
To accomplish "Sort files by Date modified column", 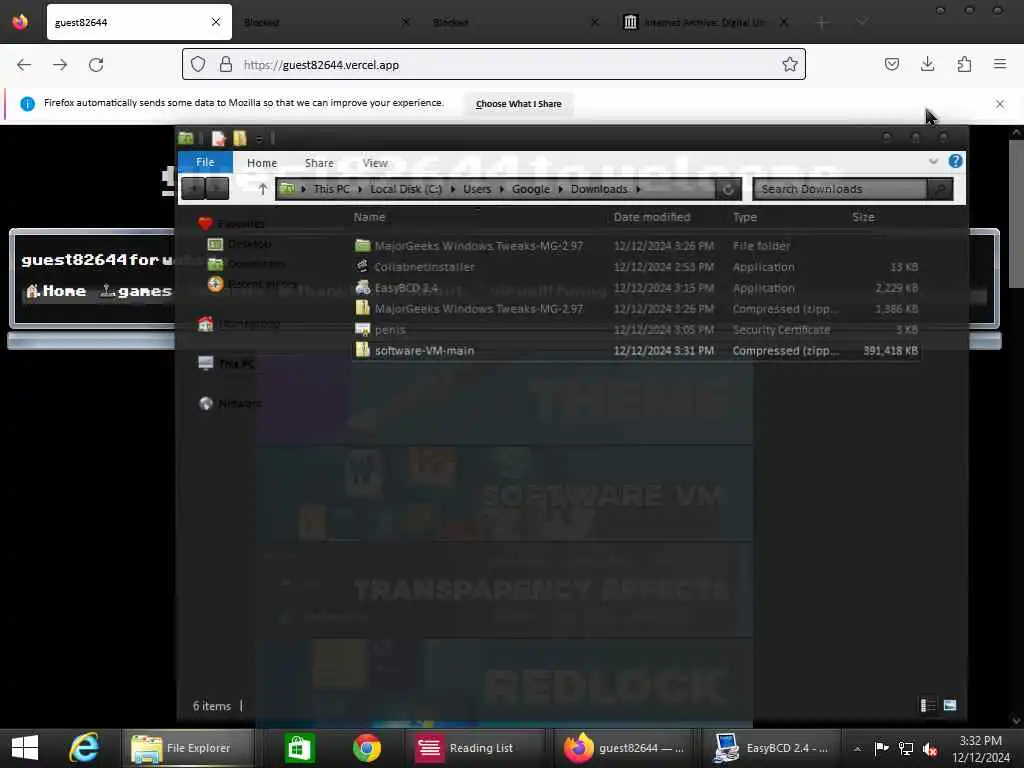I will pos(652,217).
